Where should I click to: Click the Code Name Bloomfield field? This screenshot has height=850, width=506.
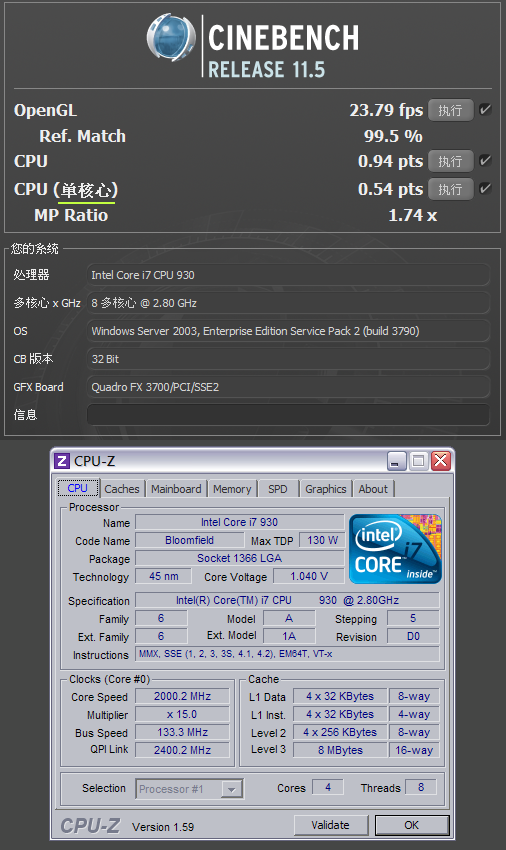coord(190,540)
